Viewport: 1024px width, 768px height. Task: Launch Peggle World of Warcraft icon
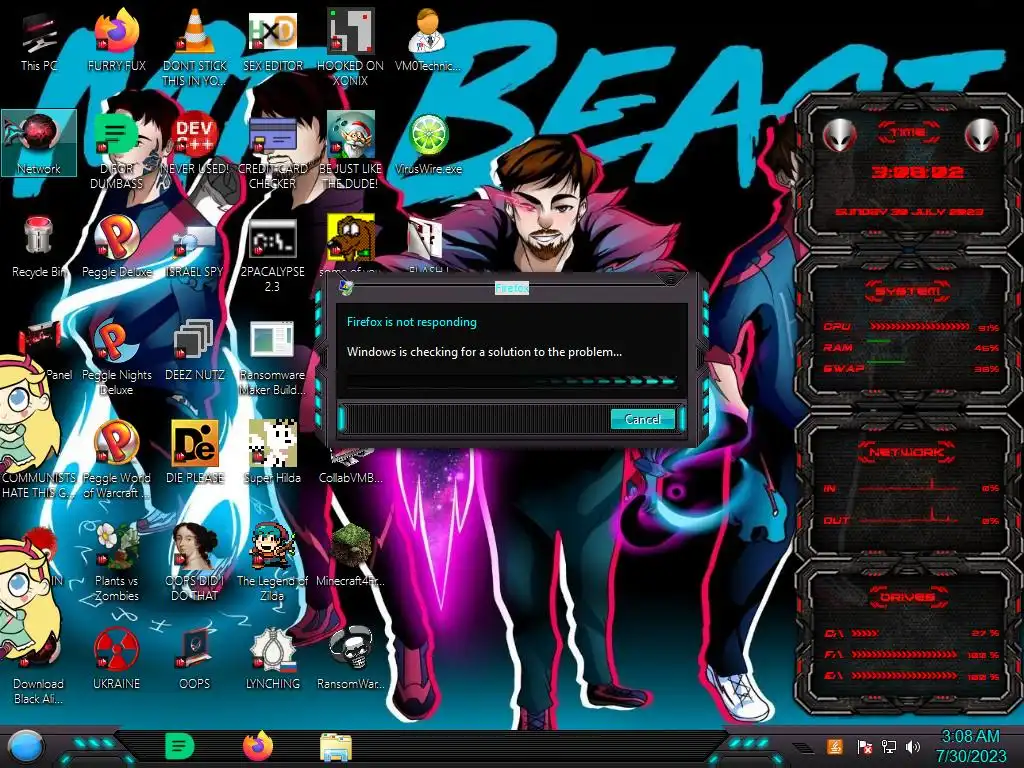pyautogui.click(x=117, y=460)
